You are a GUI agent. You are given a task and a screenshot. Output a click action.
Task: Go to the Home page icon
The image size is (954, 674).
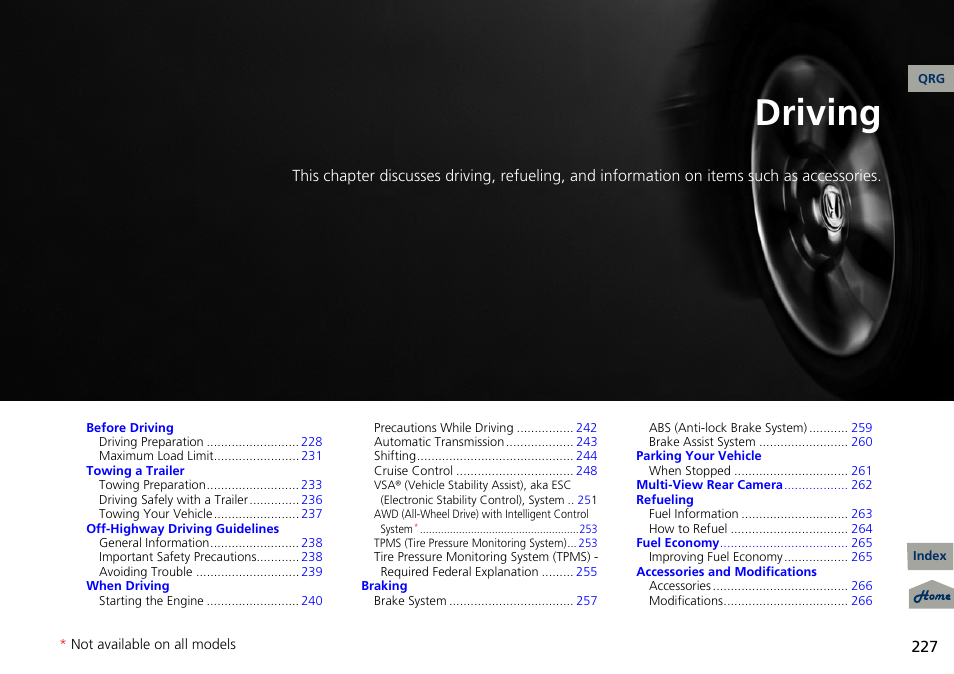931,594
